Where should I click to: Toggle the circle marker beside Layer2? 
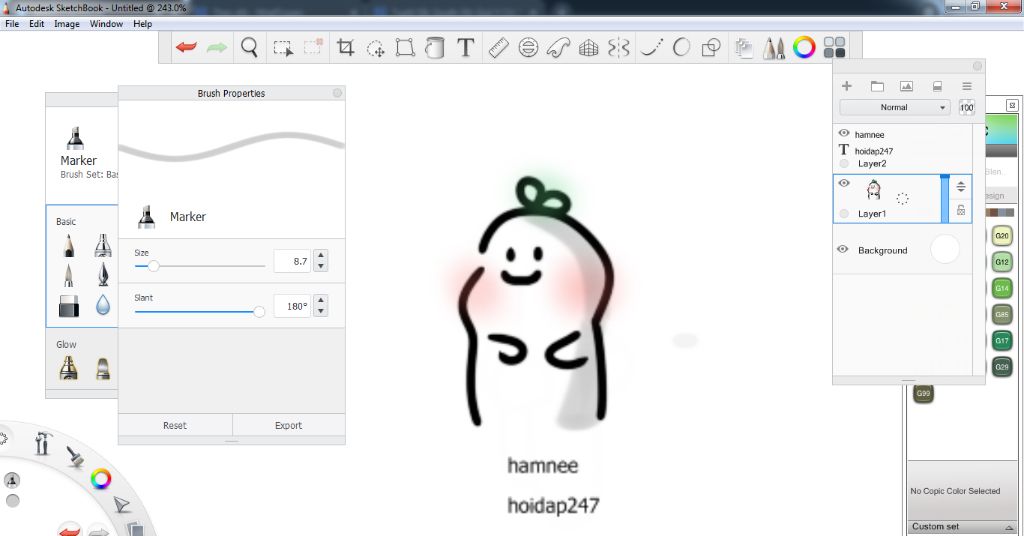844,164
